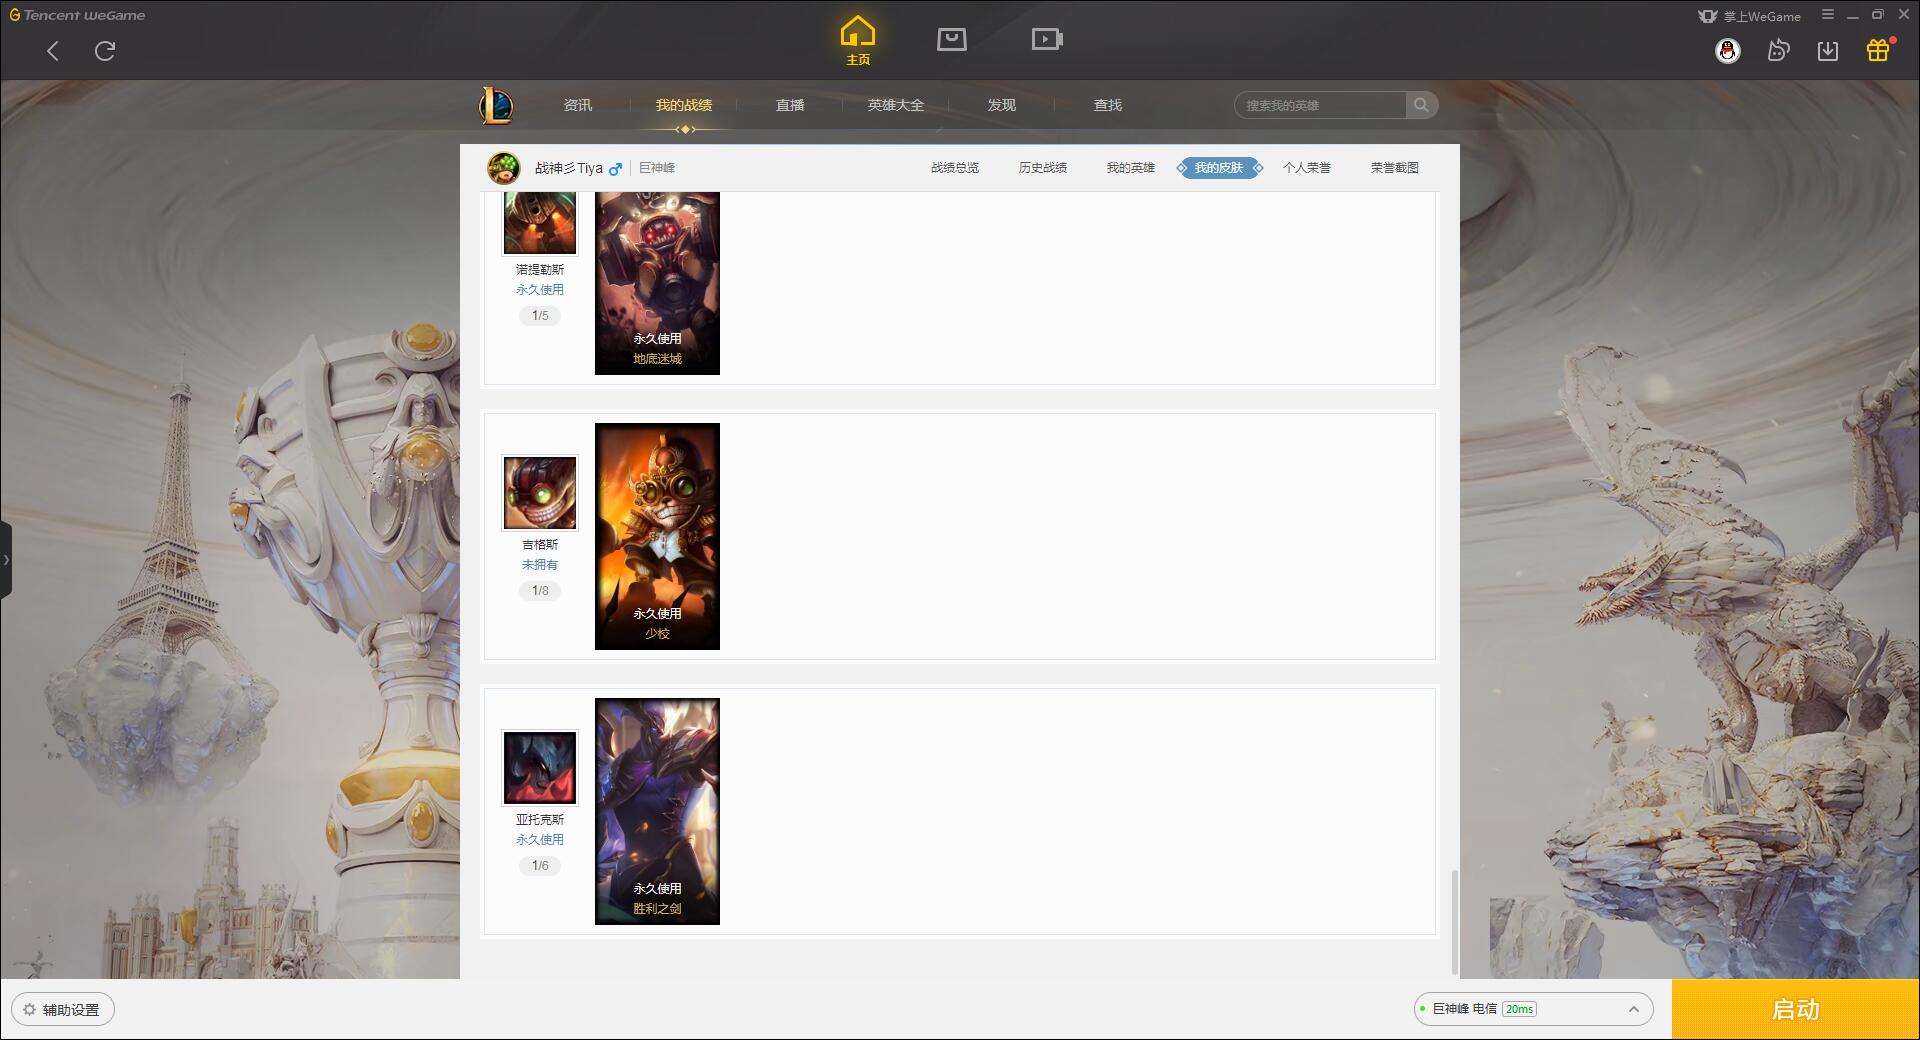Open the friends message icon
The width and height of the screenshot is (1920, 1040).
click(x=1778, y=51)
